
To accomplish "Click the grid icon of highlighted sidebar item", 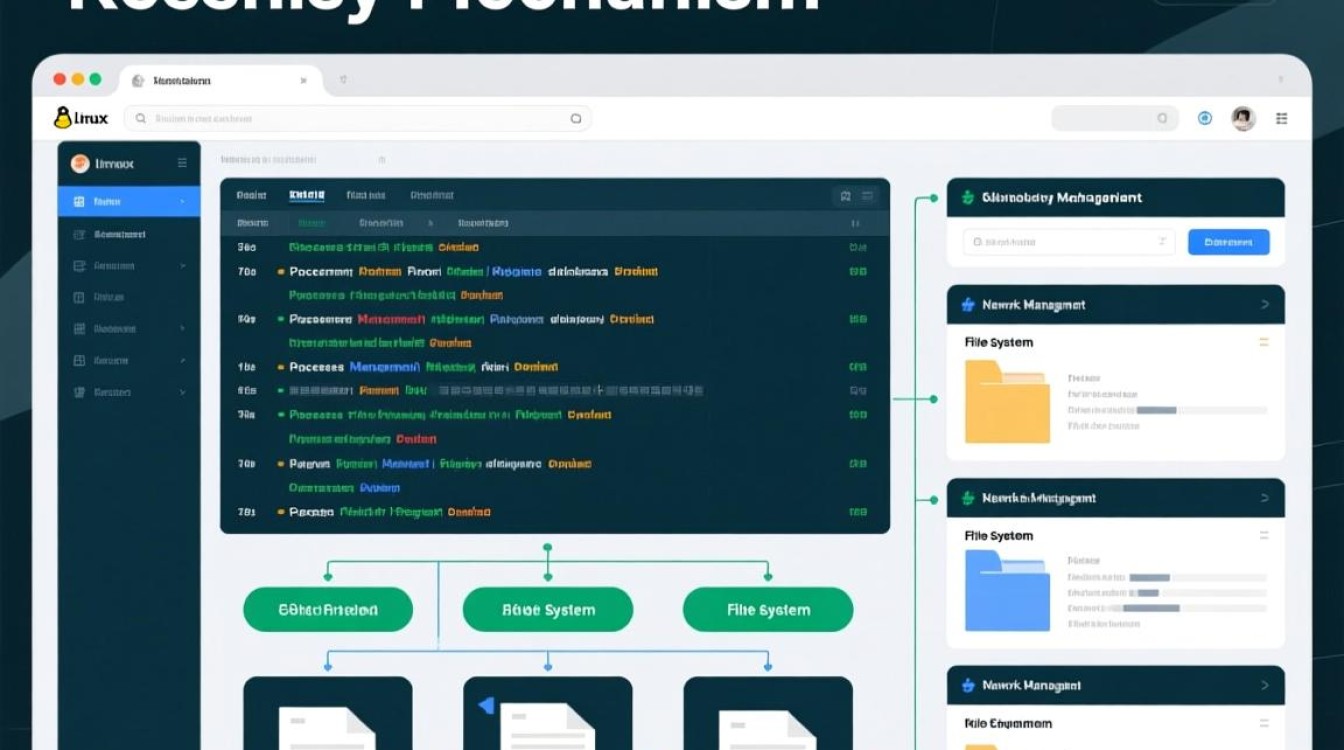I will [79, 202].
